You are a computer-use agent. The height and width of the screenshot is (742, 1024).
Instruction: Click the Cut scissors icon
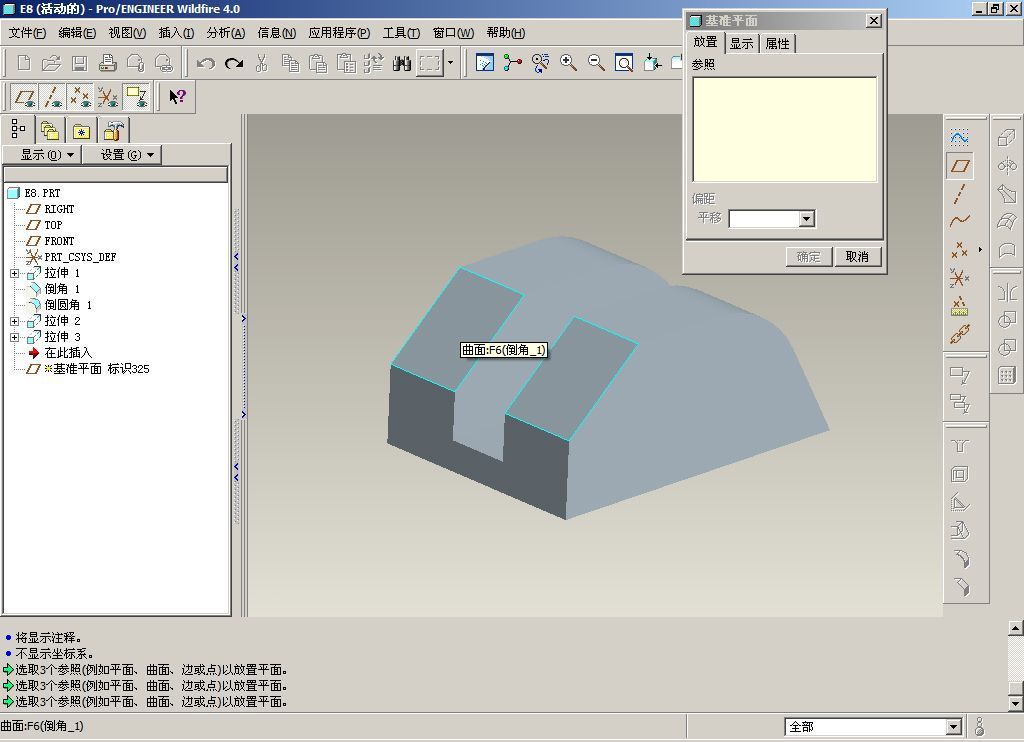(x=262, y=63)
